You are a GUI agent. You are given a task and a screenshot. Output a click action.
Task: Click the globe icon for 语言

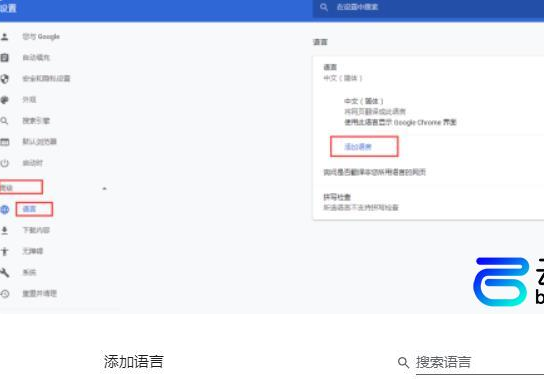click(x=5, y=209)
